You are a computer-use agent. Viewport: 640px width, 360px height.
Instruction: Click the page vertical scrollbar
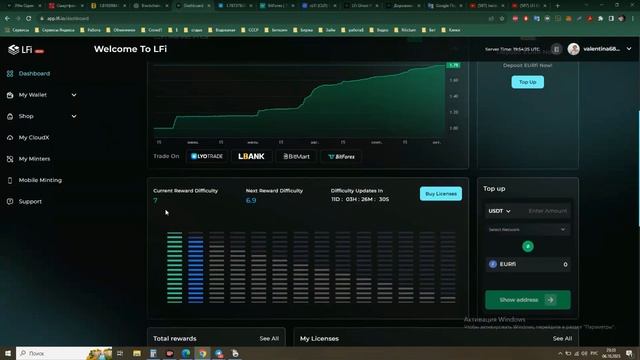pos(638,168)
